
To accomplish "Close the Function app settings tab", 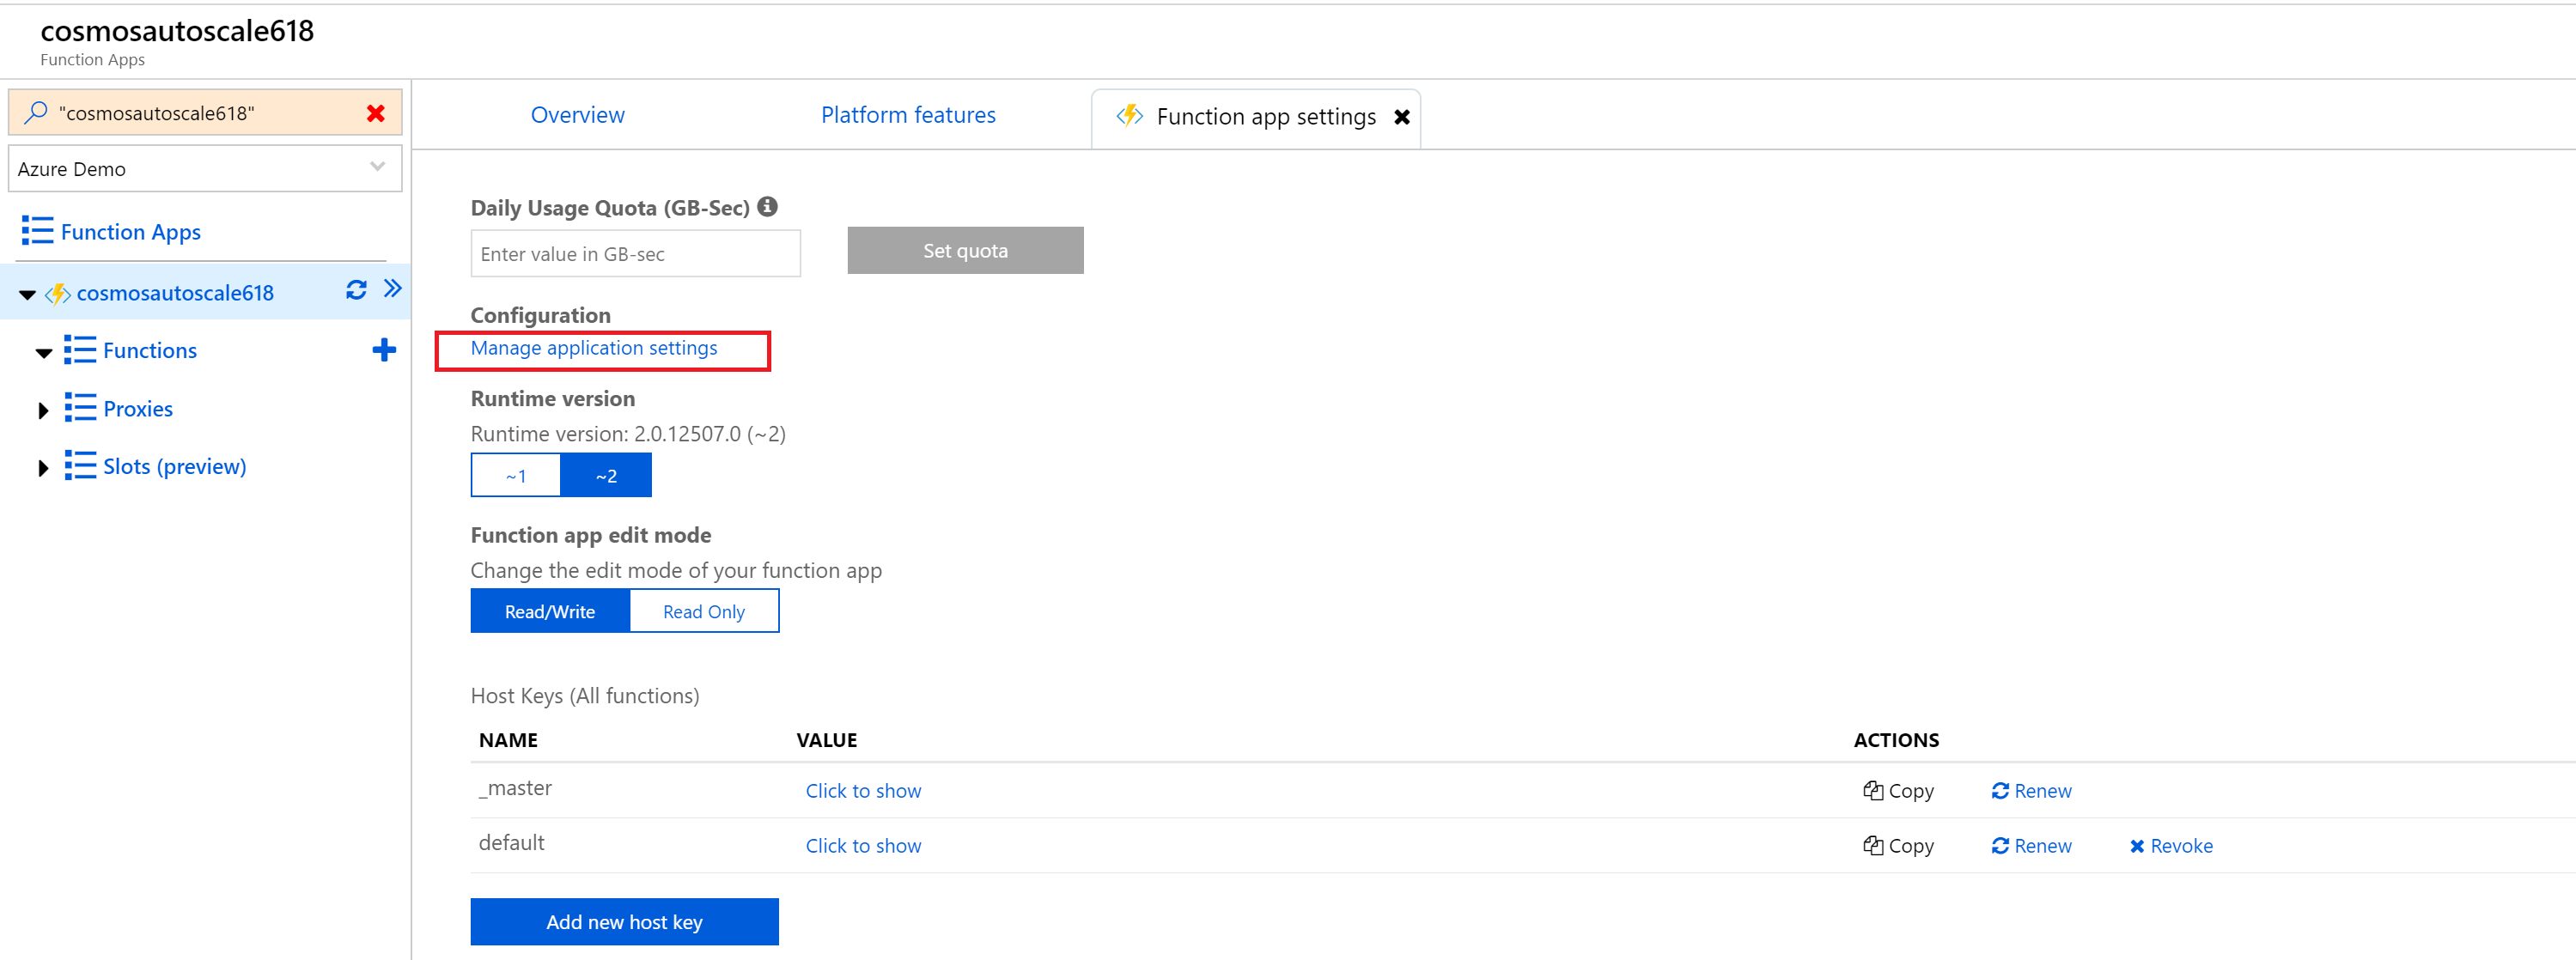I will 1402,117.
